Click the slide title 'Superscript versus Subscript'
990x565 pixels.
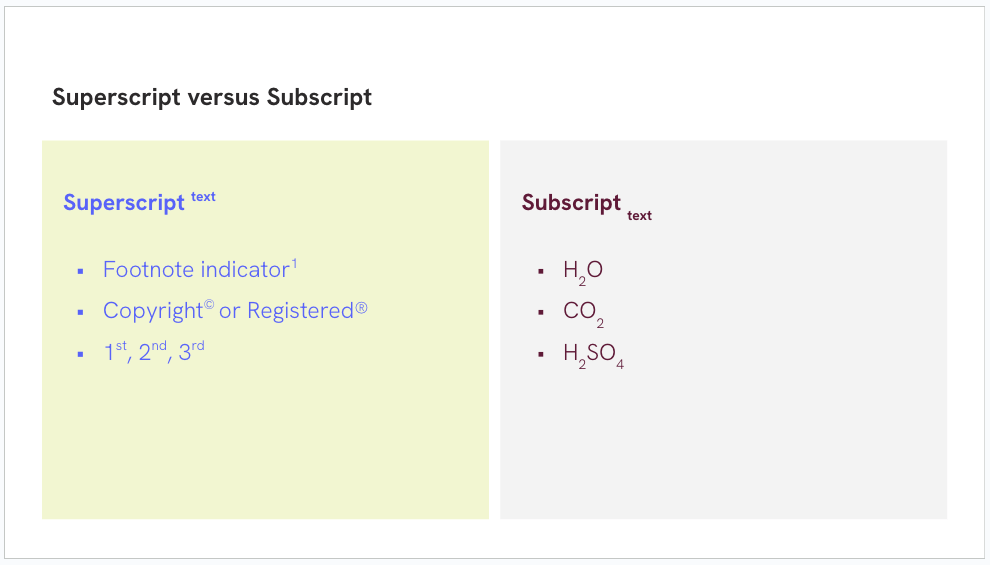212,98
